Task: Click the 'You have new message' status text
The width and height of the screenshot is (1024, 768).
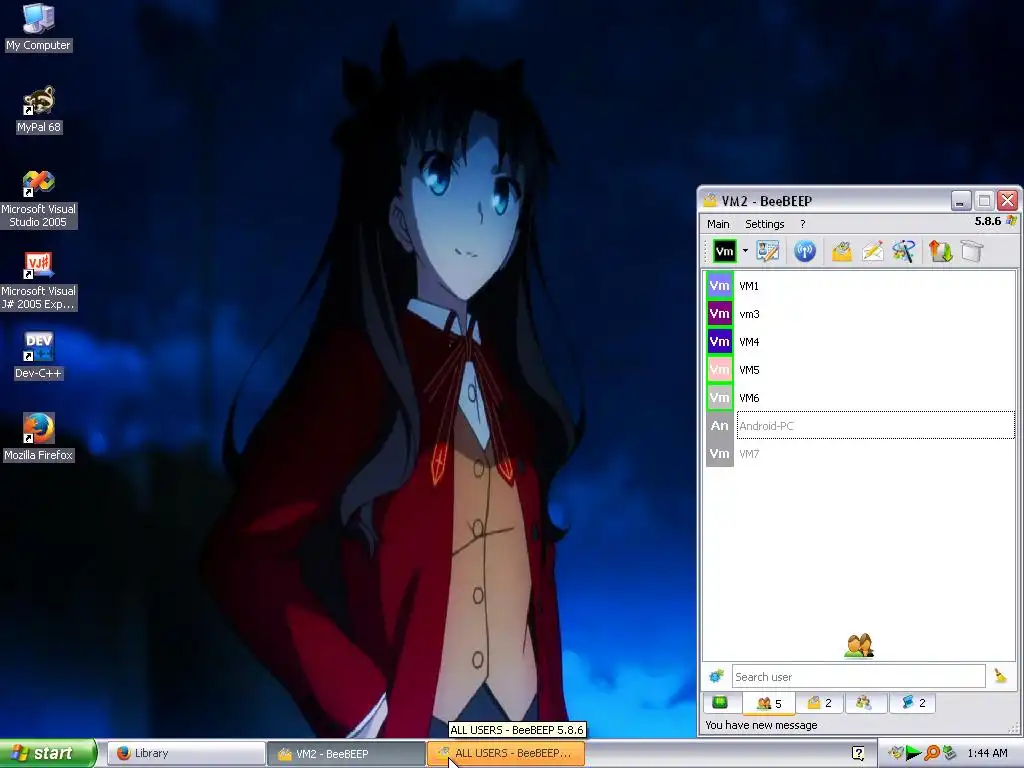Action: 761,725
